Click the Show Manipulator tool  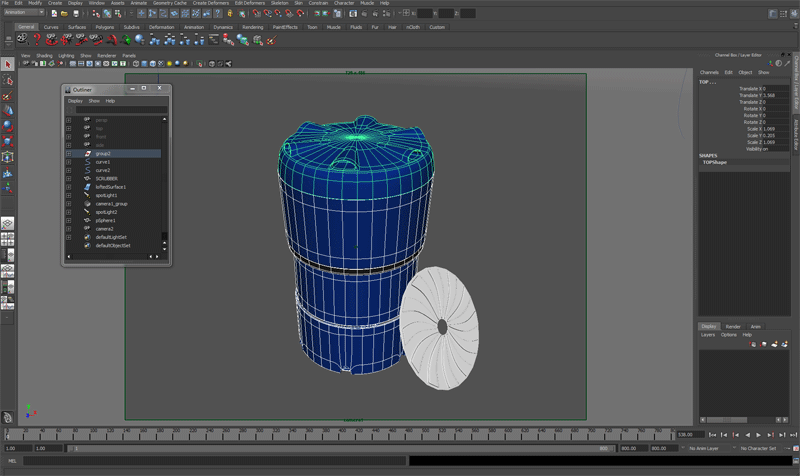point(7,188)
